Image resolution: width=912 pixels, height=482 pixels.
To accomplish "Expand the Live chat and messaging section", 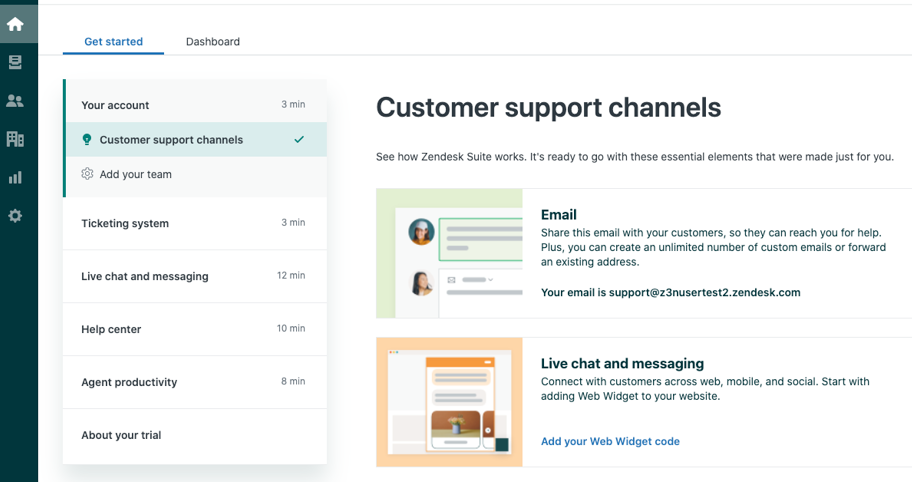I will pos(194,276).
